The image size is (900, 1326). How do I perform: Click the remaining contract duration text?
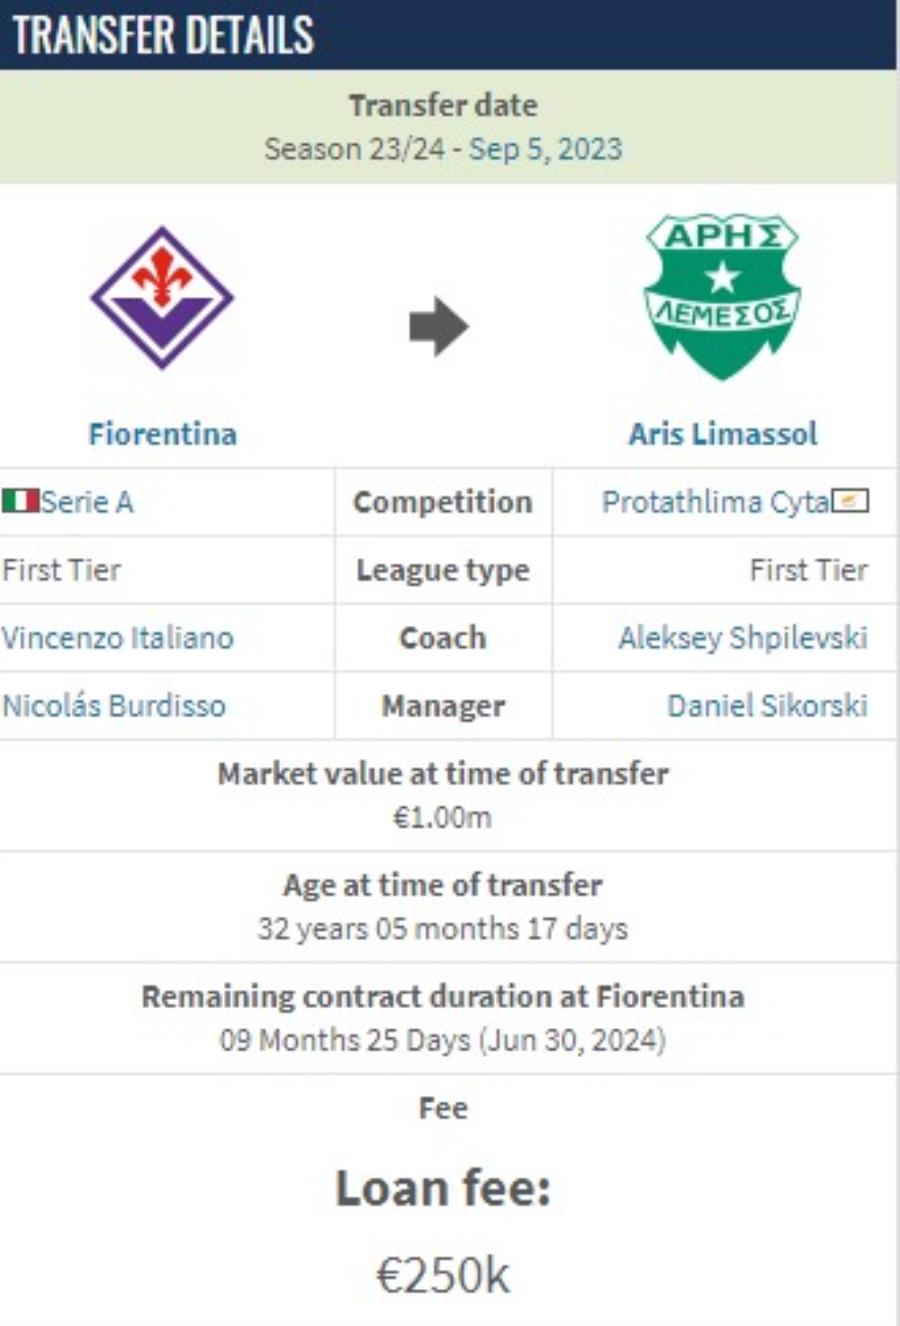tap(443, 1041)
